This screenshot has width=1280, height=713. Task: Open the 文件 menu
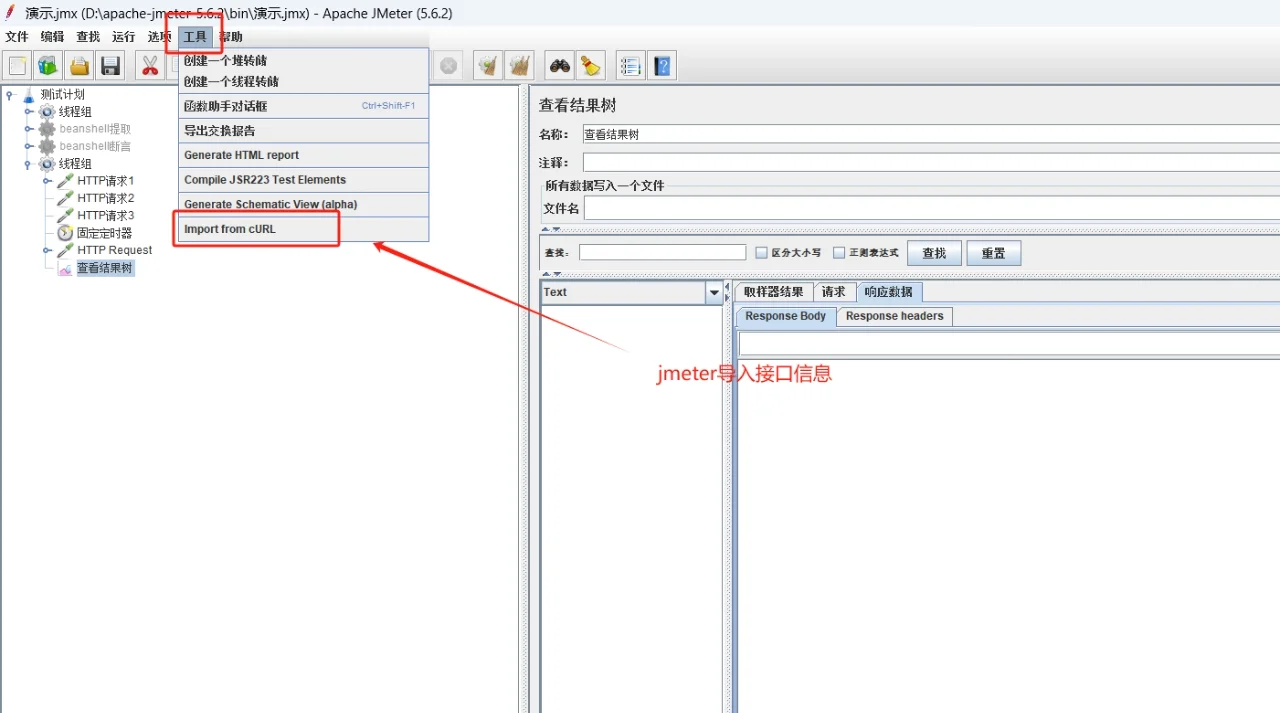click(17, 37)
